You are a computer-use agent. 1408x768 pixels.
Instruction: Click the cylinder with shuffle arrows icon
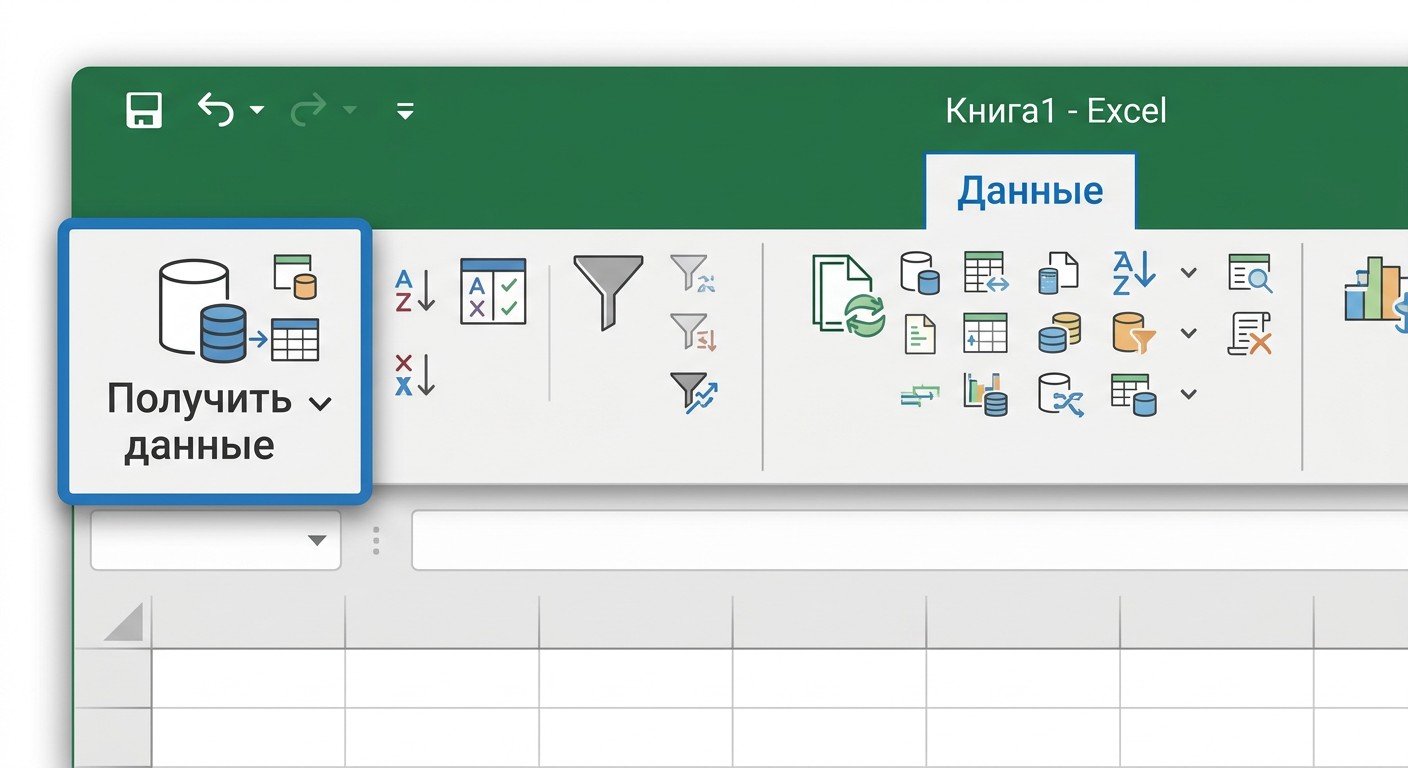(x=1060, y=394)
